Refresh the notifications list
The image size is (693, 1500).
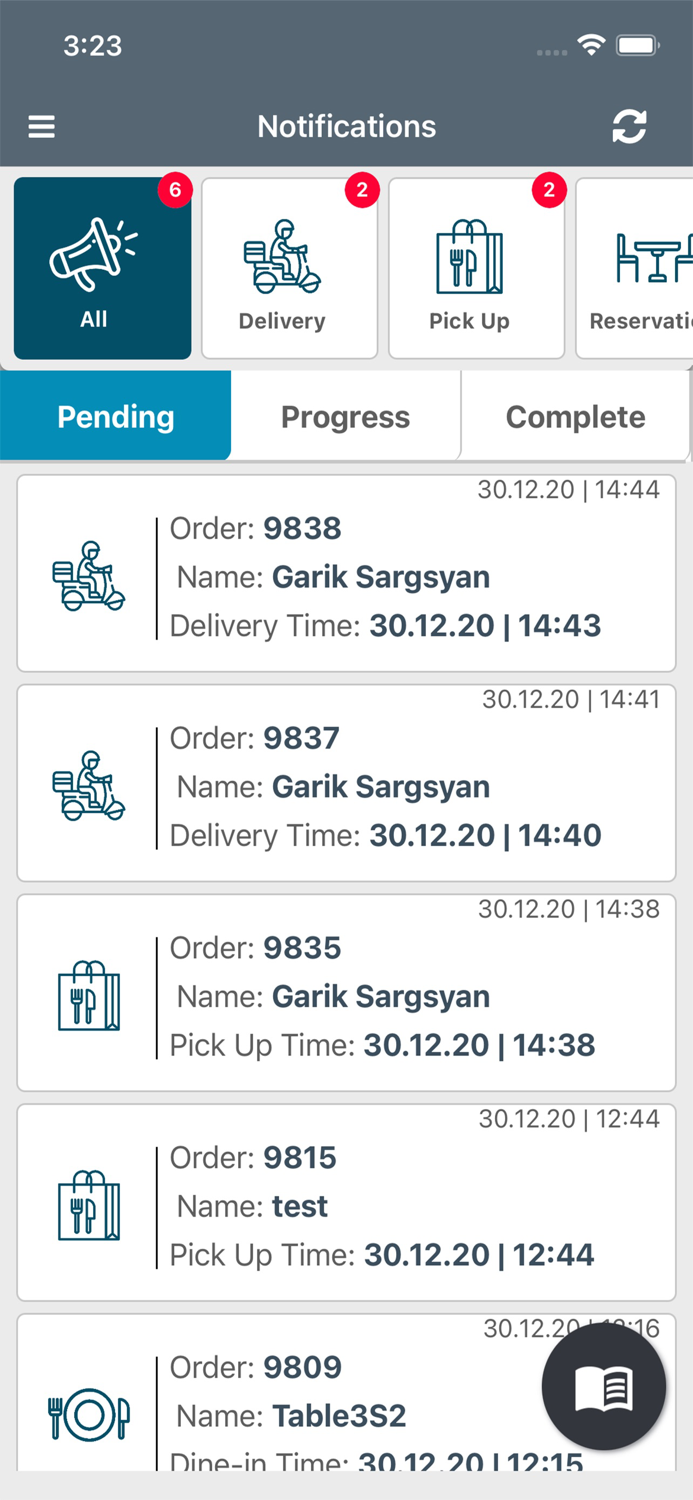tap(629, 127)
